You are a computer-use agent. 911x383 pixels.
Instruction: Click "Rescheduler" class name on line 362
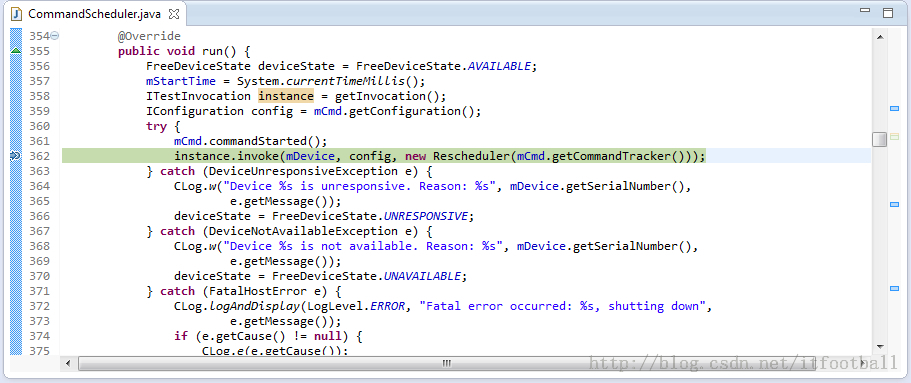click(x=471, y=156)
